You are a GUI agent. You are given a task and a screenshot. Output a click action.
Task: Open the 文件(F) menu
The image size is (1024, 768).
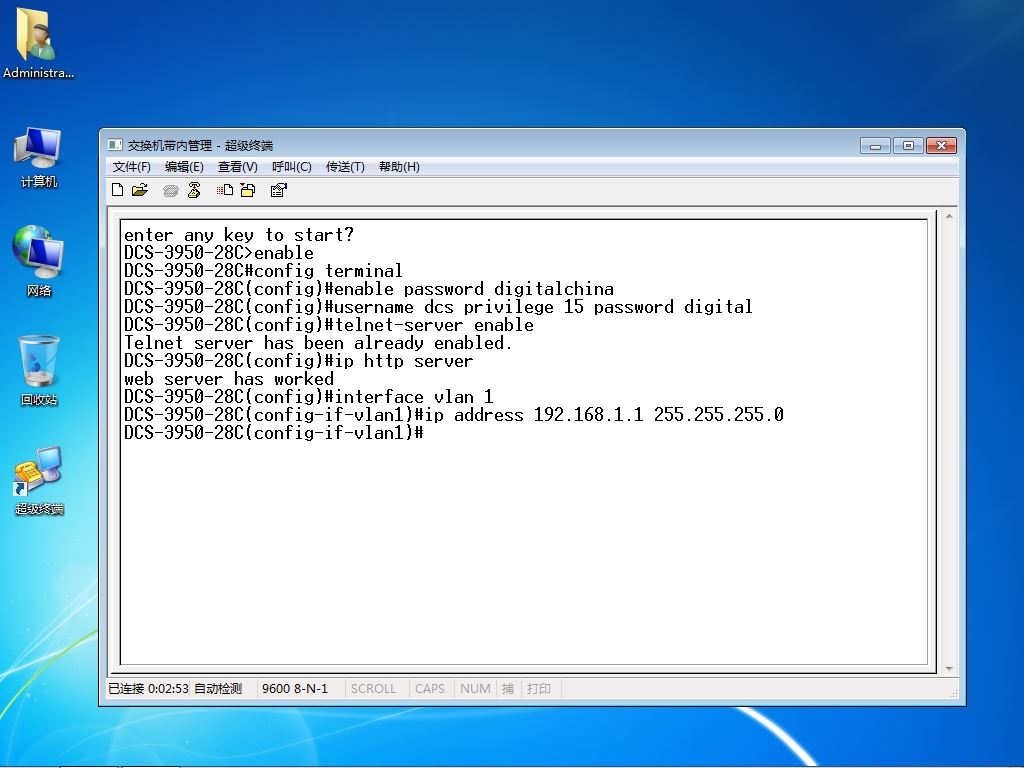(x=131, y=167)
